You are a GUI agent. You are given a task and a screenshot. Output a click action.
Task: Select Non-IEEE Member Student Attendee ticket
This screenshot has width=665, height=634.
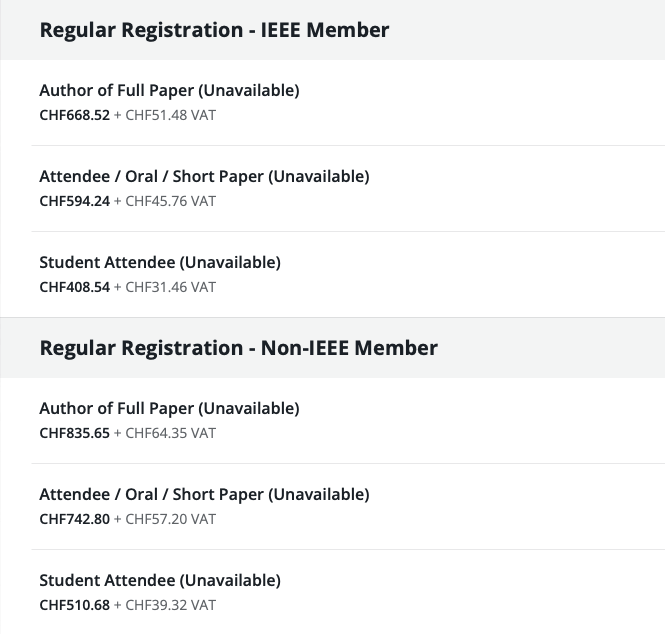[160, 580]
